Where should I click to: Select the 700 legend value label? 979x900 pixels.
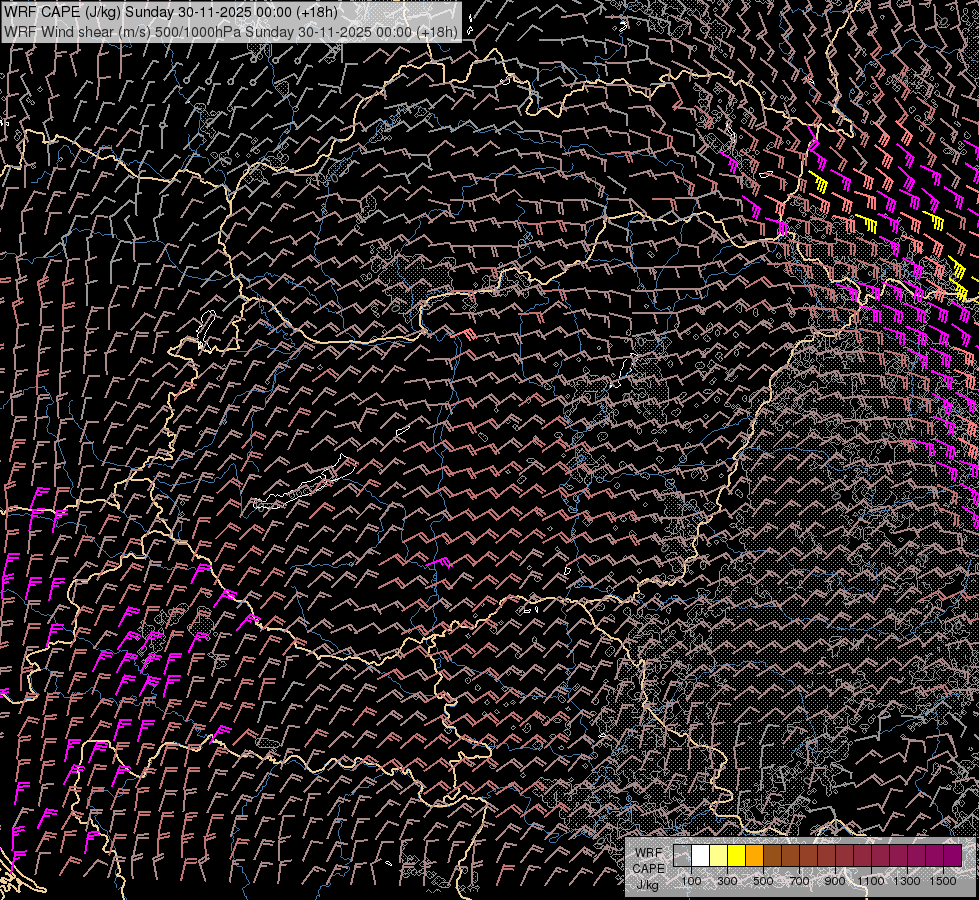pyautogui.click(x=799, y=881)
